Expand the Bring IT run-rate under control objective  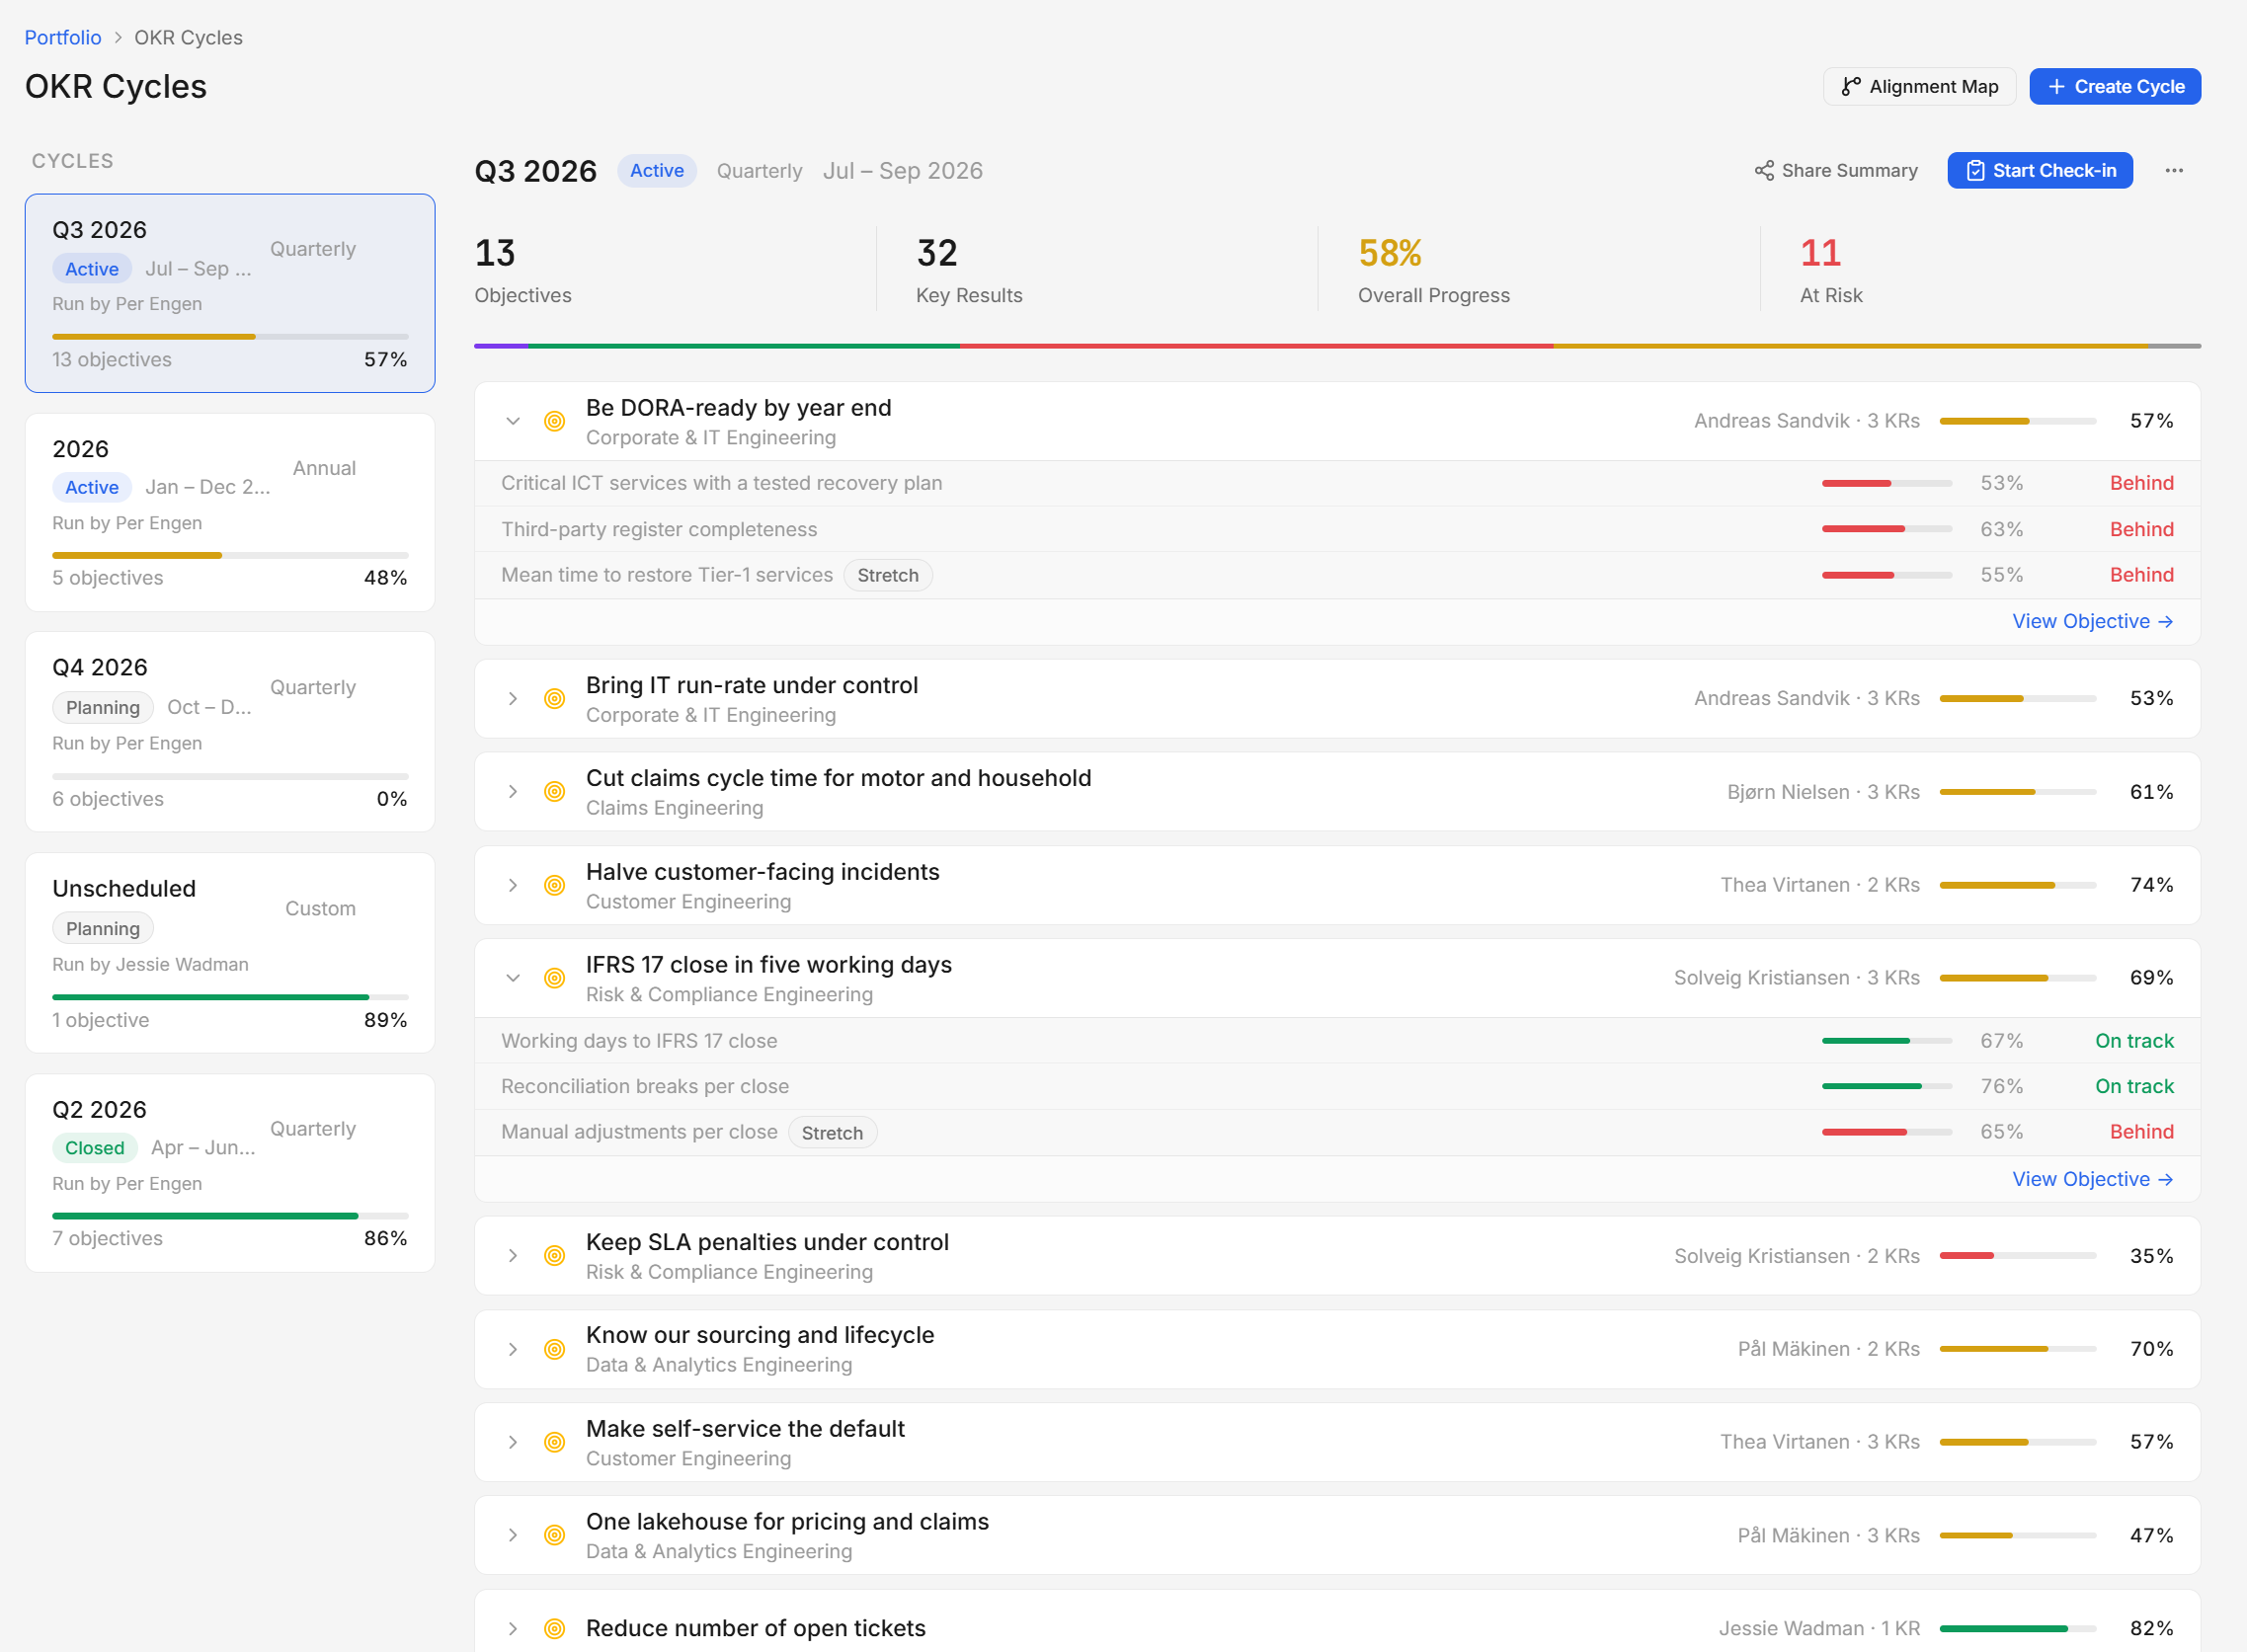513,699
